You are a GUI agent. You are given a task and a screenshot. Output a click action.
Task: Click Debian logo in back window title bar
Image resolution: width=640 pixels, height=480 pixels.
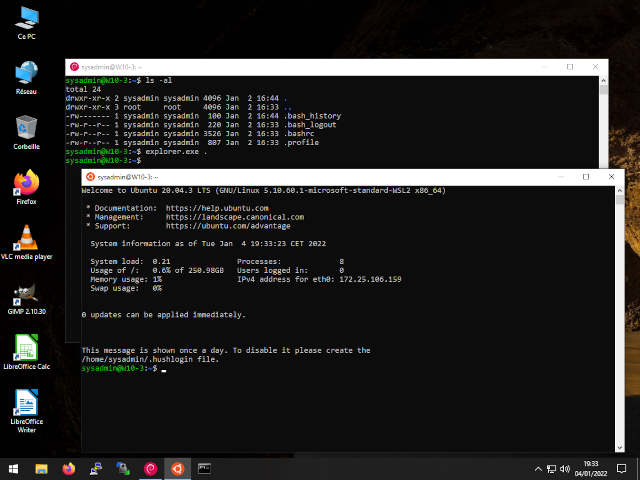(x=74, y=67)
